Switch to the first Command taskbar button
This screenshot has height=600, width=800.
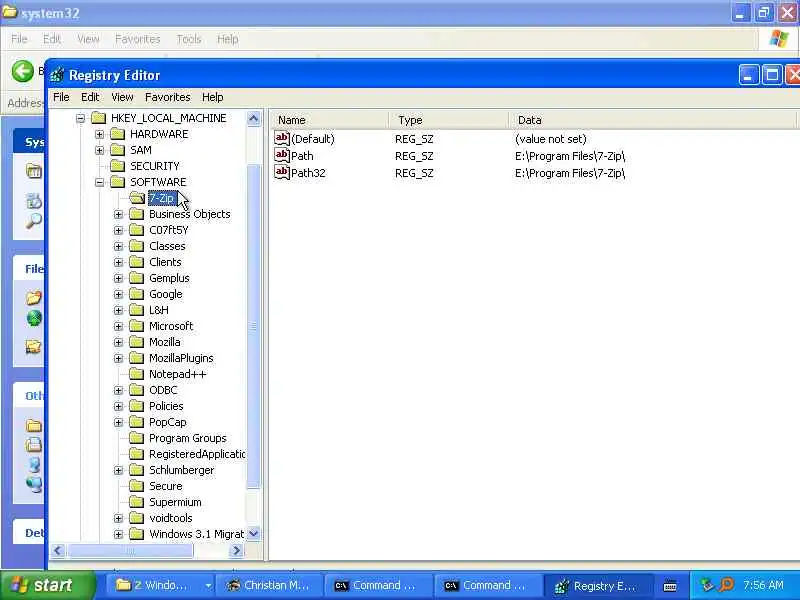(x=380, y=585)
